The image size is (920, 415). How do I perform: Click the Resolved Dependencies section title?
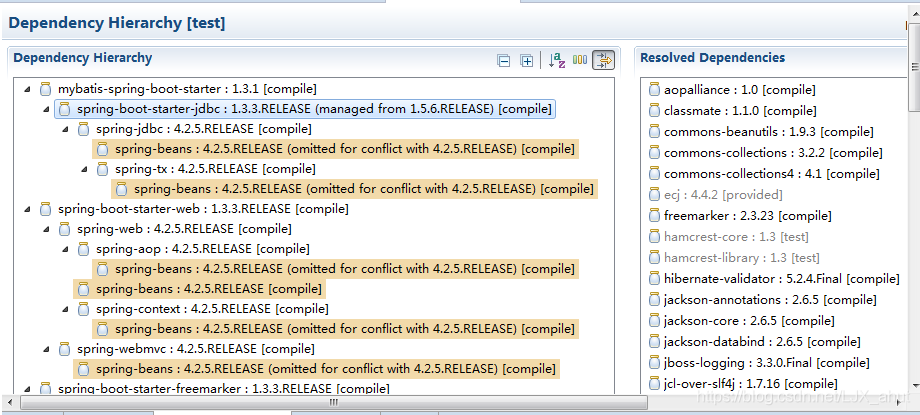712,58
